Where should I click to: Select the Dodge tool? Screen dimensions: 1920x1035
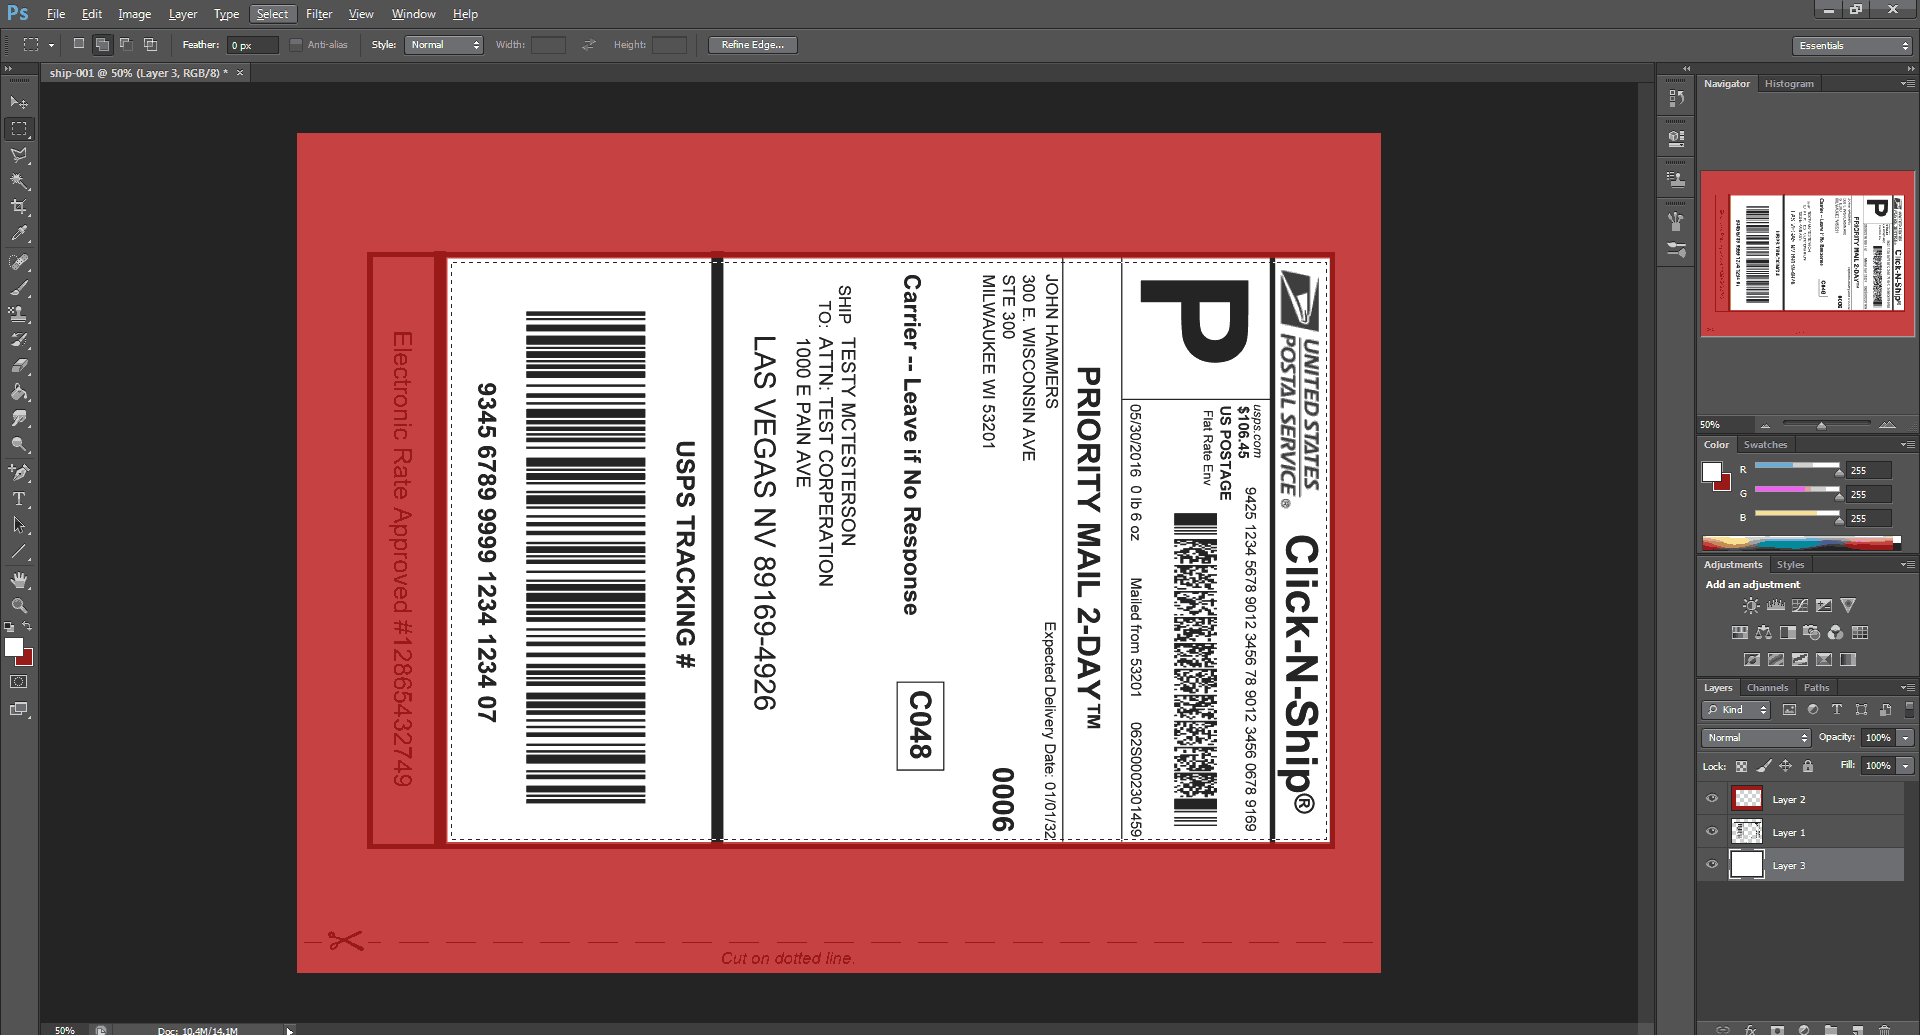coord(19,444)
